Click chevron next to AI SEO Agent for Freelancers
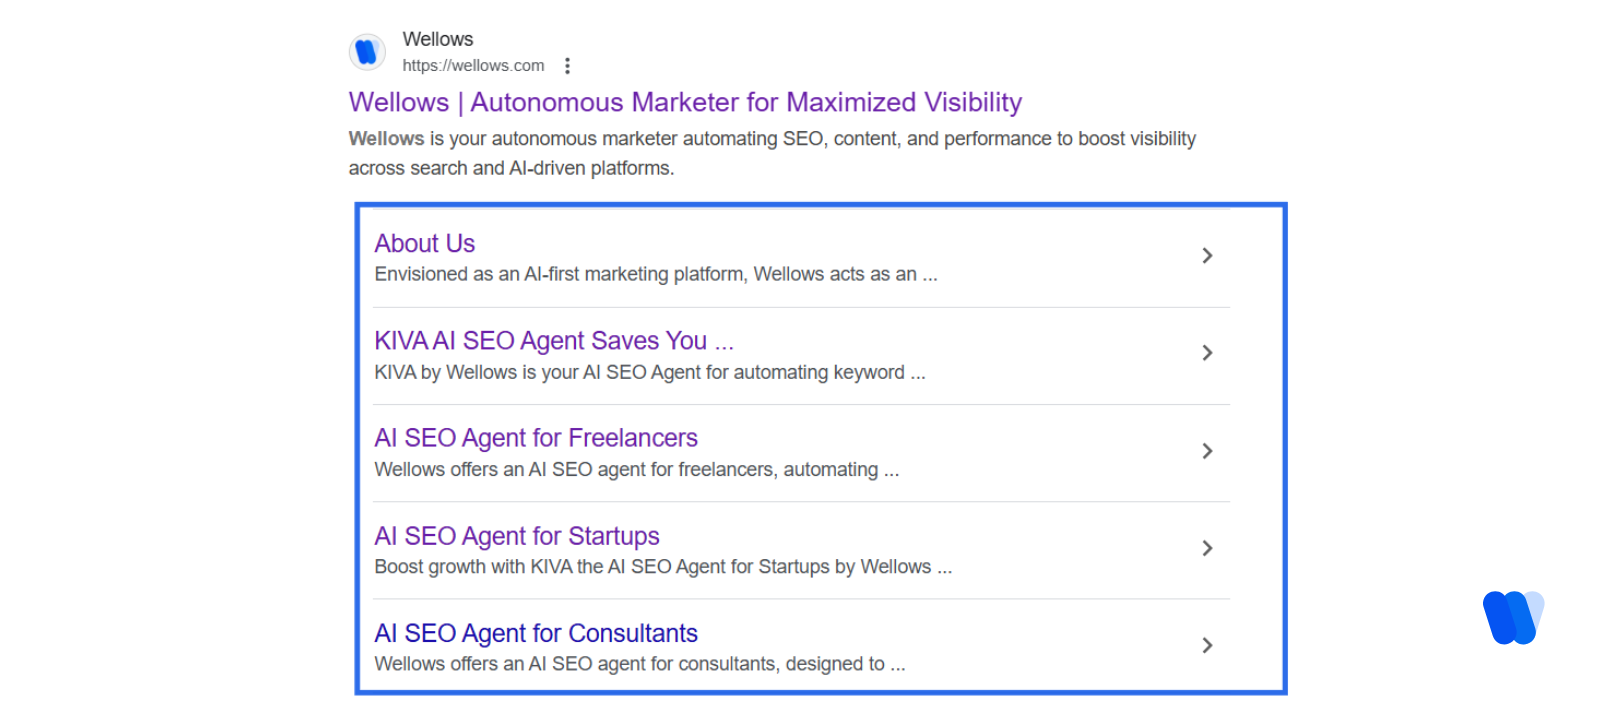1605x707 pixels. pyautogui.click(x=1207, y=451)
